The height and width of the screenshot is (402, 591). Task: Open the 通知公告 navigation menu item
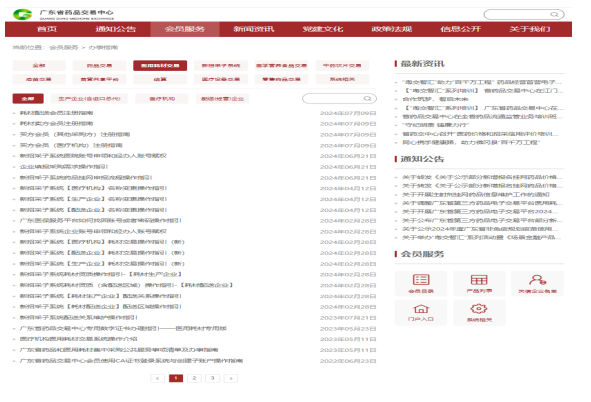tap(115, 29)
